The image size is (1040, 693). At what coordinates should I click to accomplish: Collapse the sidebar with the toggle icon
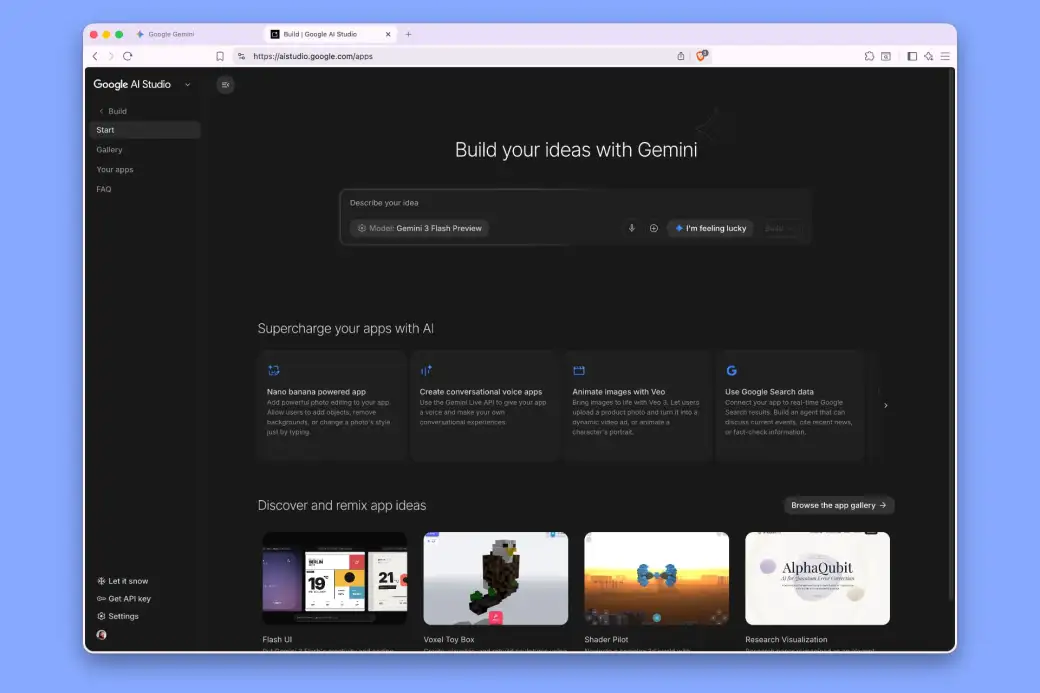coord(225,84)
